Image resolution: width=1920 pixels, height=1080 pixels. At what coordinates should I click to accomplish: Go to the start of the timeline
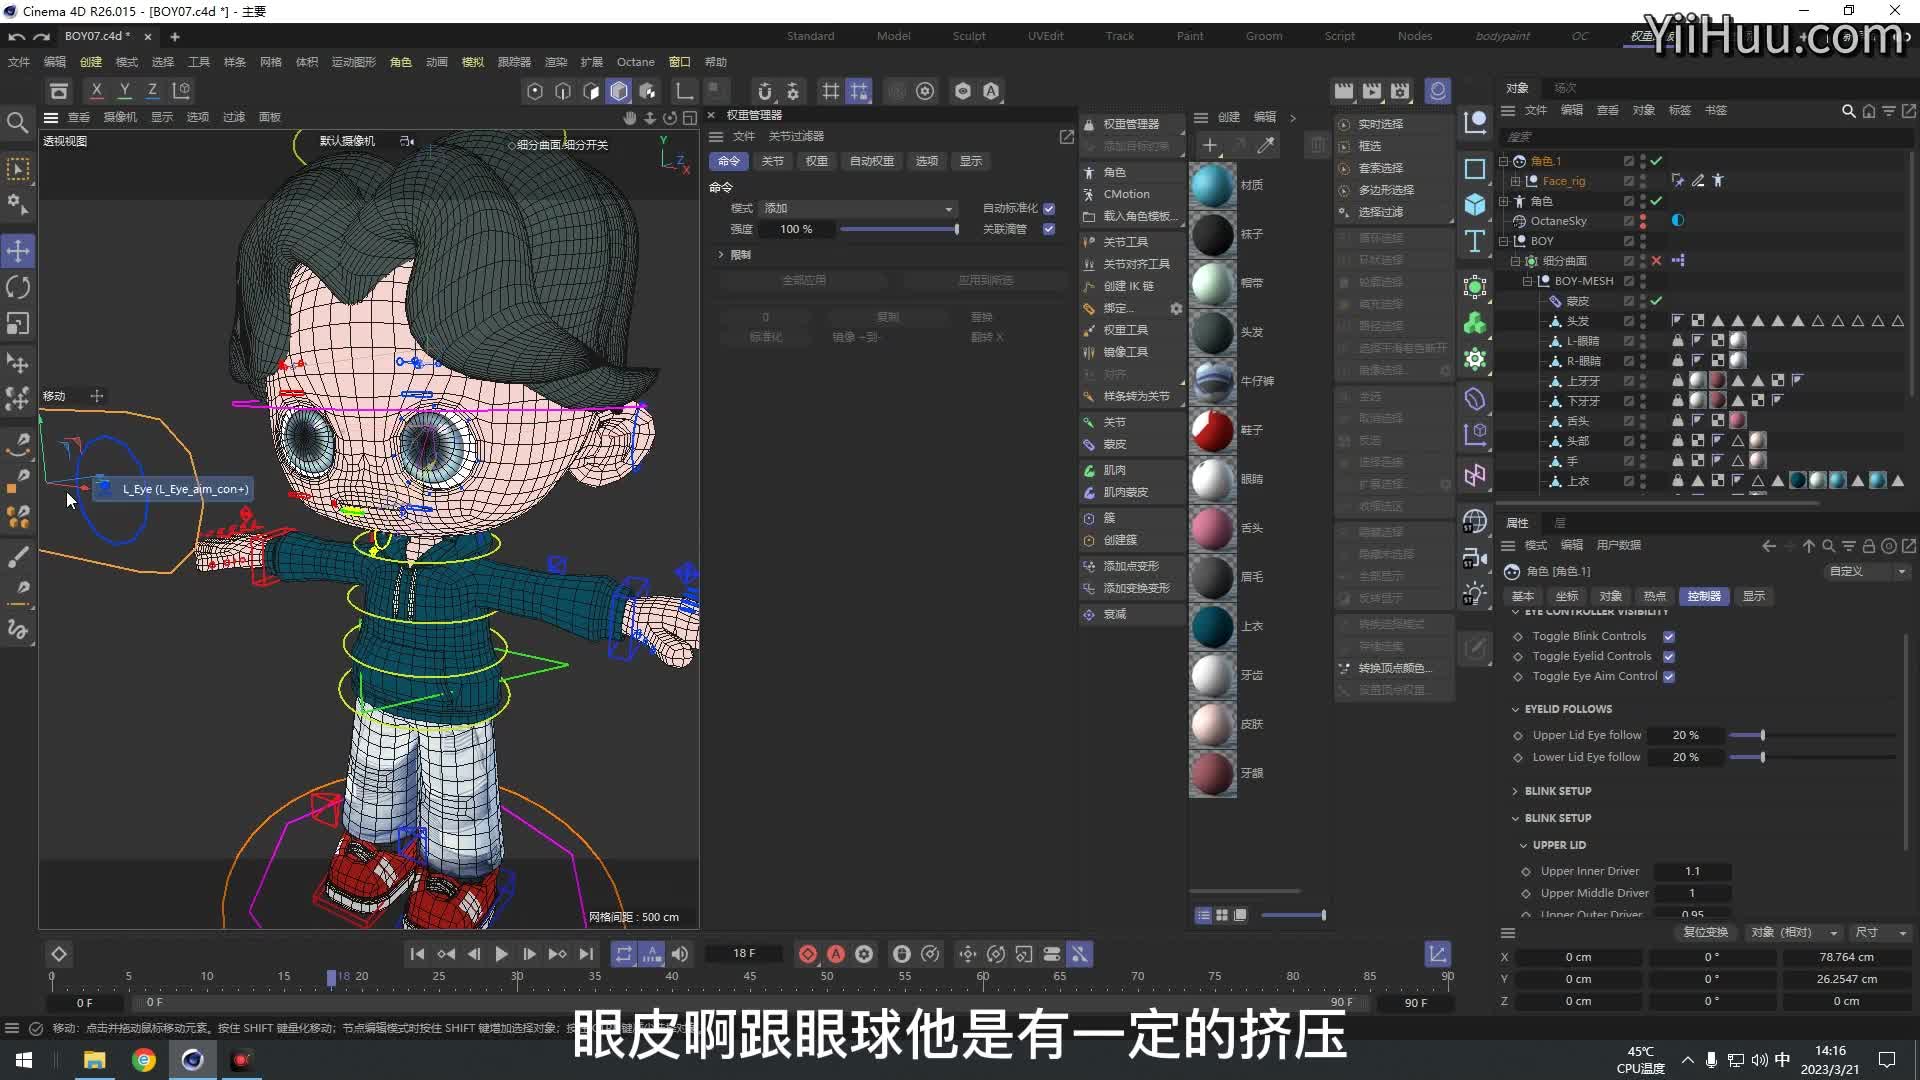(x=417, y=954)
